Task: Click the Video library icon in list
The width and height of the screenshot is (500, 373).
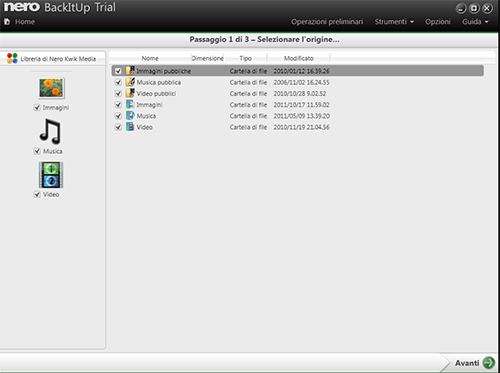Action: click(x=130, y=127)
